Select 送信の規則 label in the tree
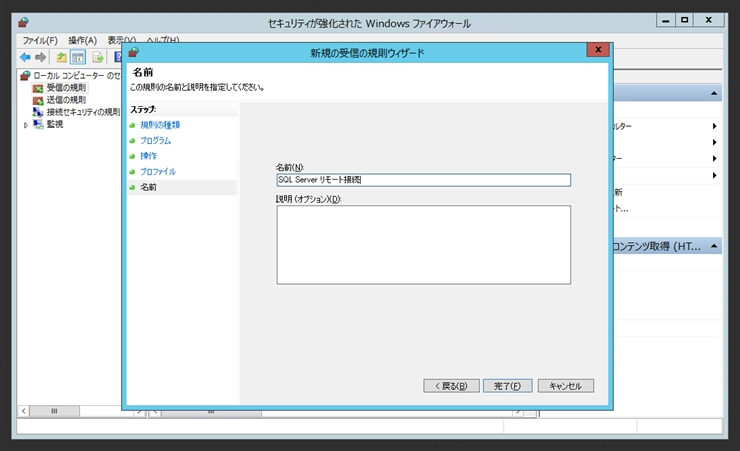The width and height of the screenshot is (740, 451). 67,100
